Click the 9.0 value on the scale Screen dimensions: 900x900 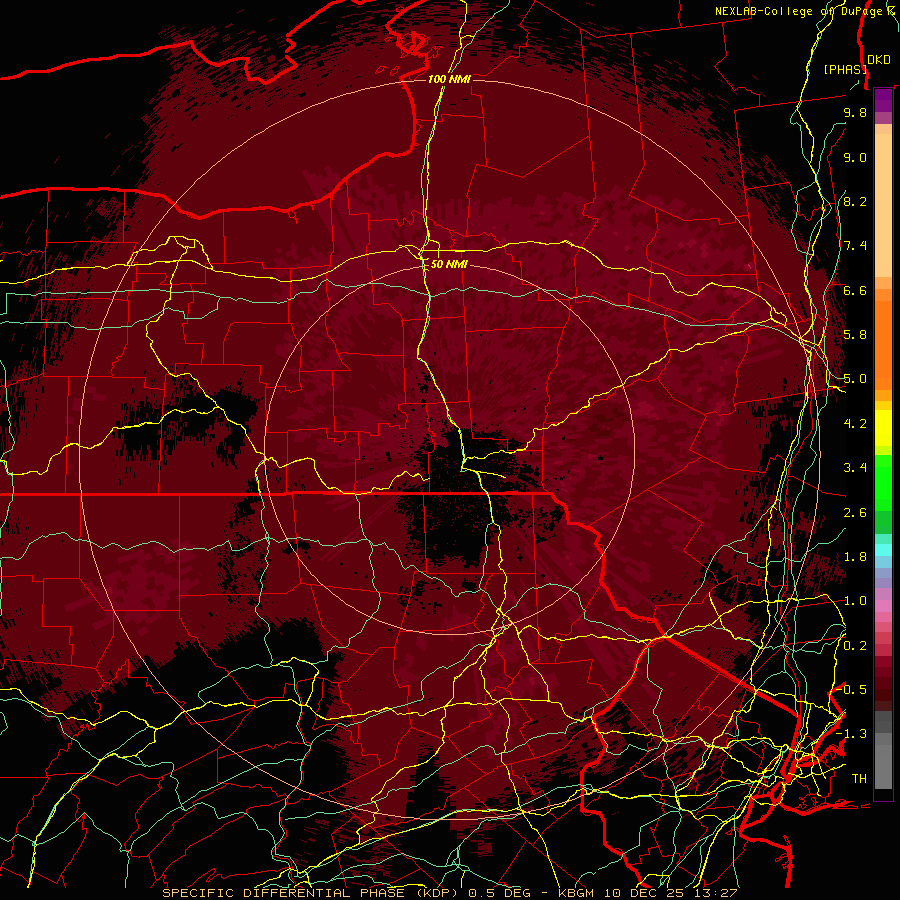click(x=855, y=157)
